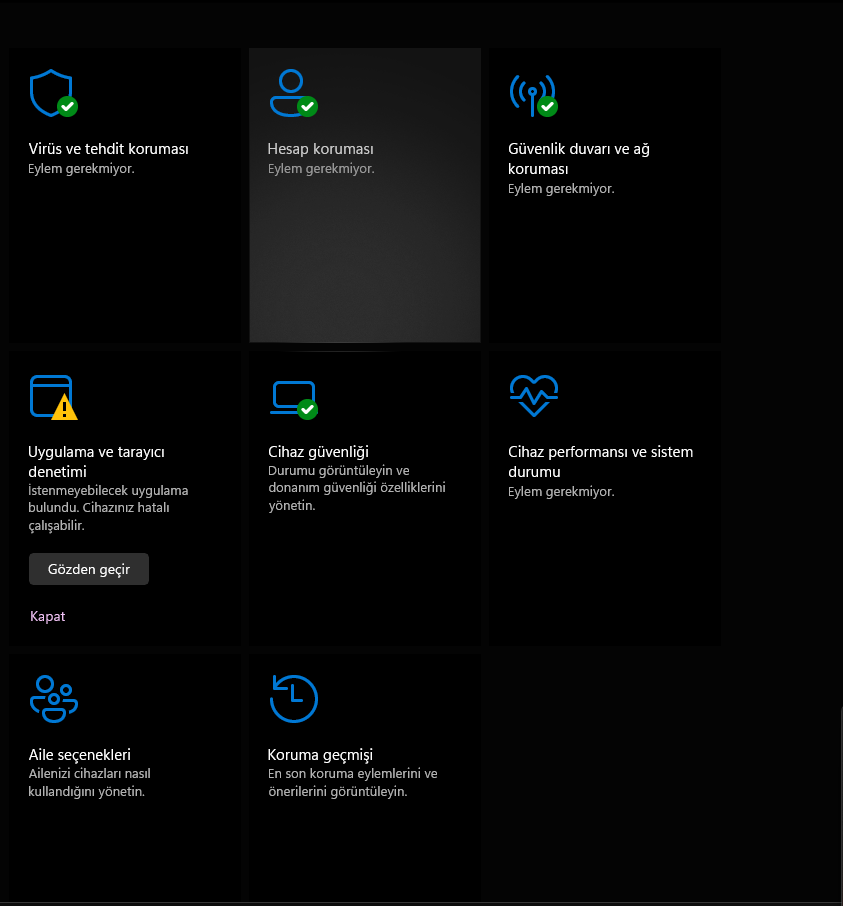This screenshot has width=843, height=906.
Task: Open the Aile seçenekleri family icon
Action: (54, 699)
